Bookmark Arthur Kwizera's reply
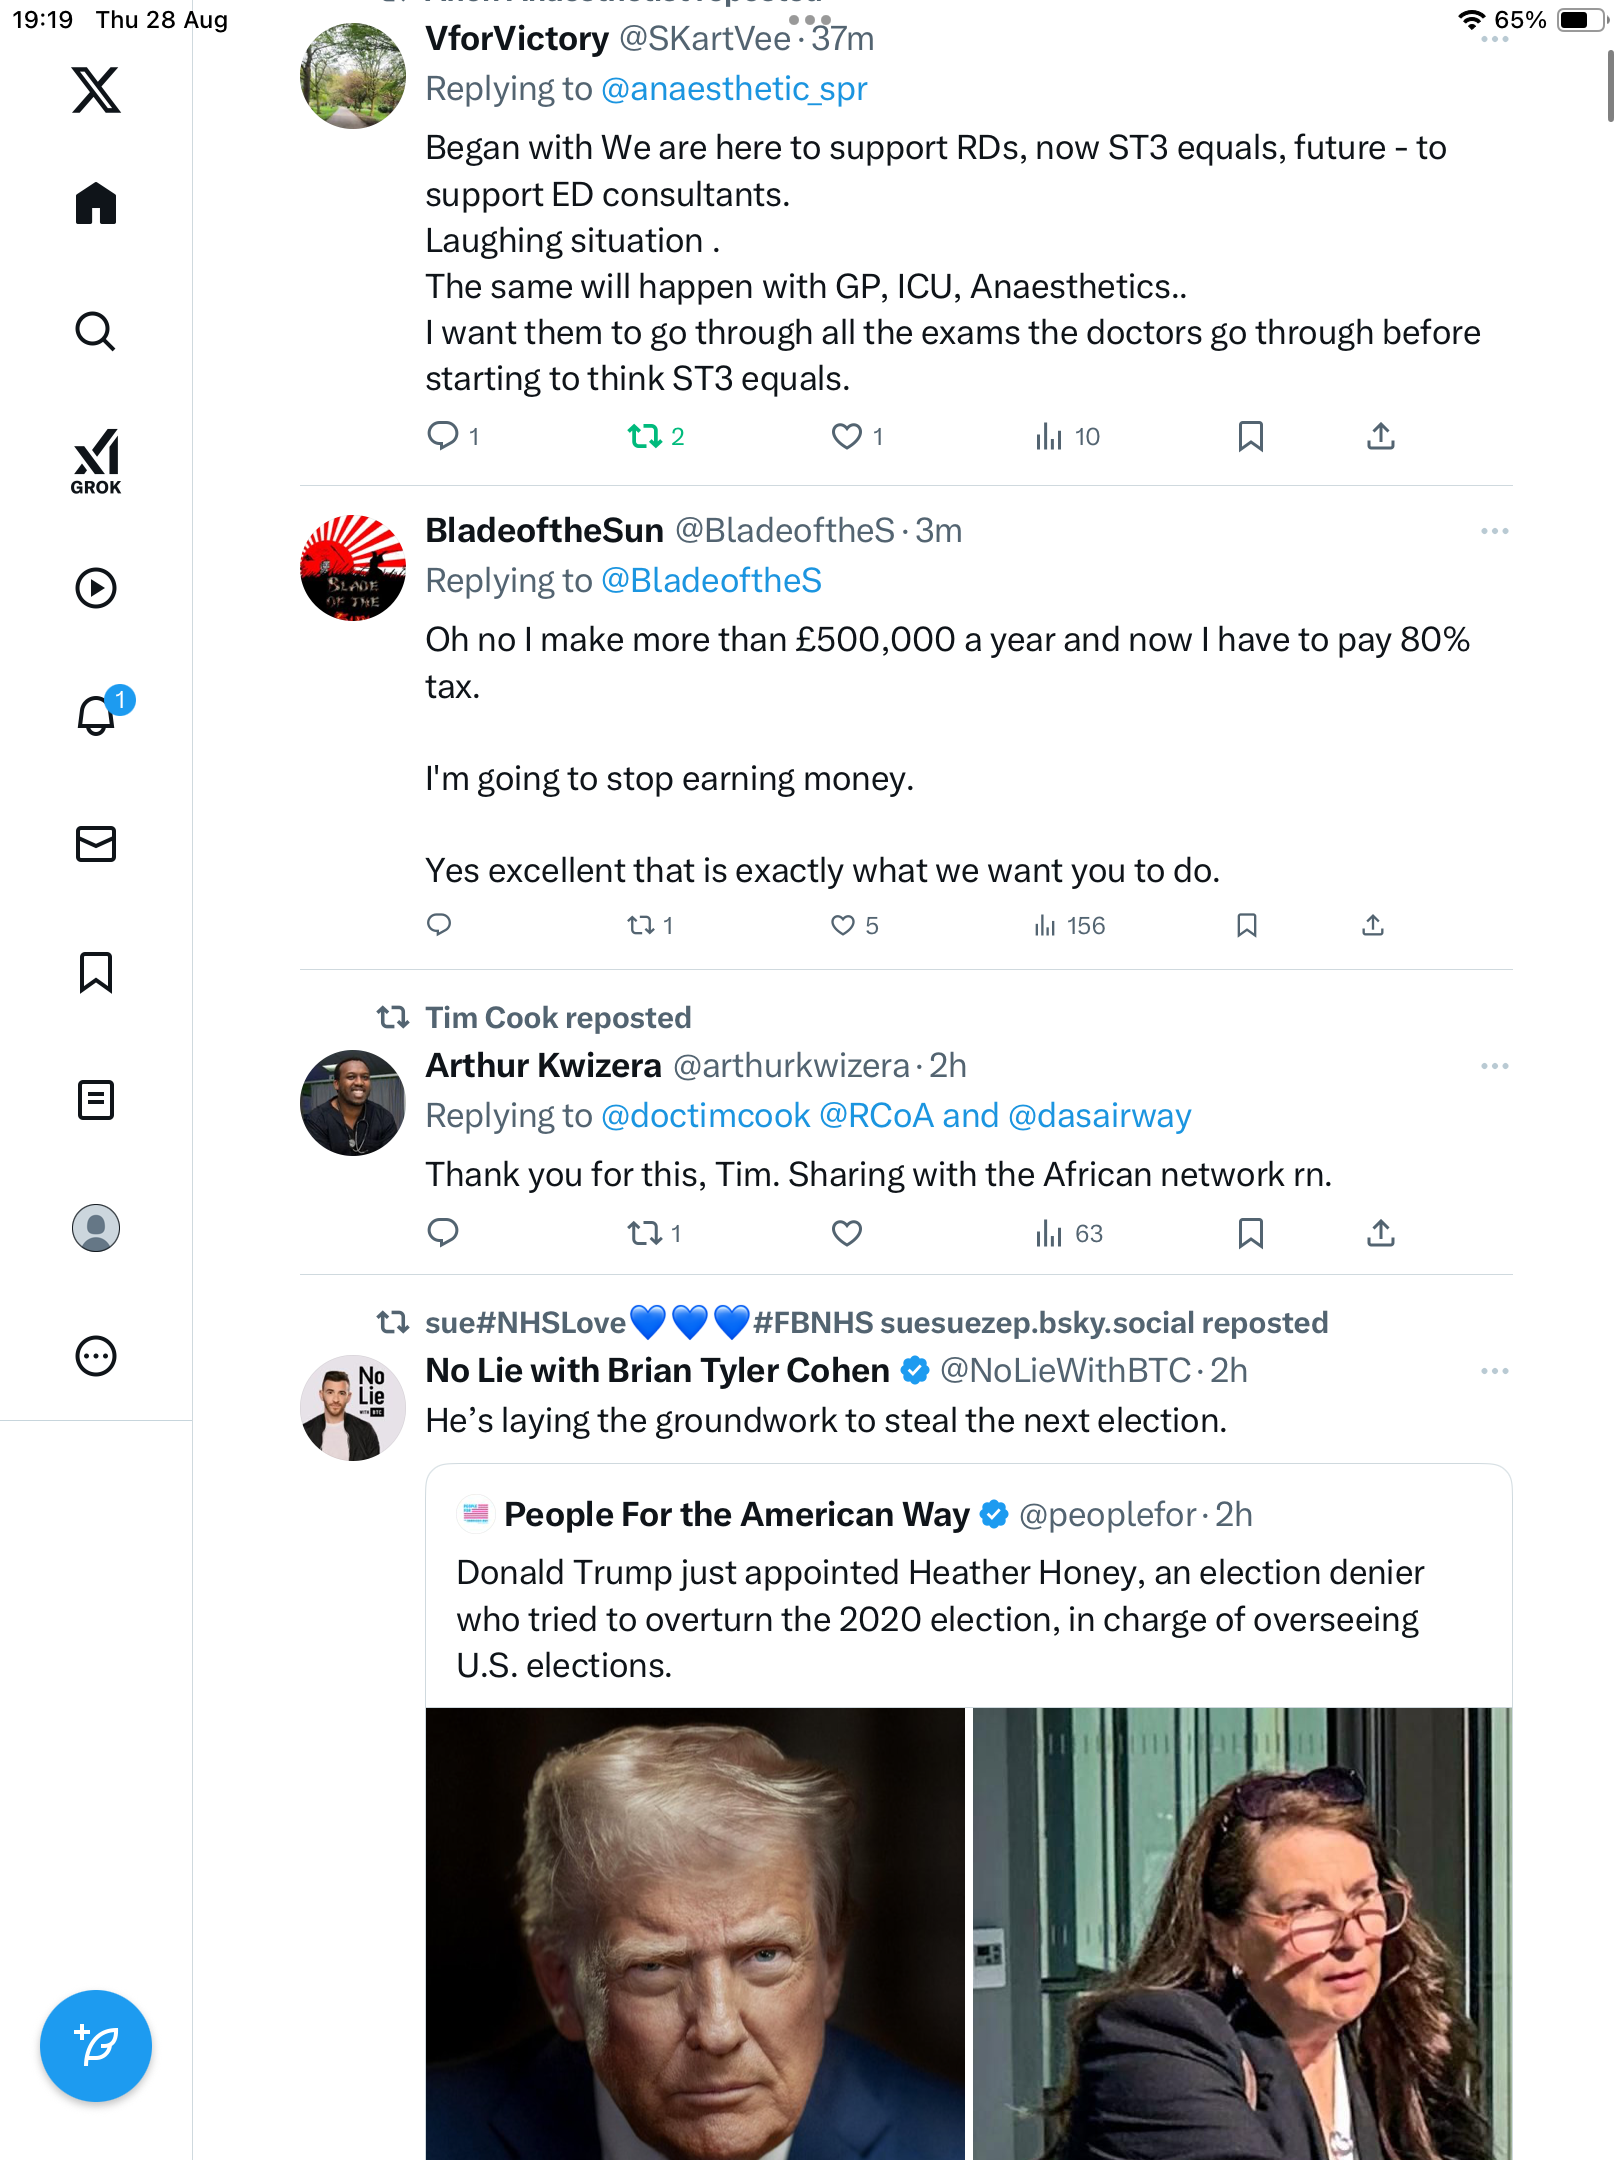The image size is (1620, 2160). point(1250,1233)
